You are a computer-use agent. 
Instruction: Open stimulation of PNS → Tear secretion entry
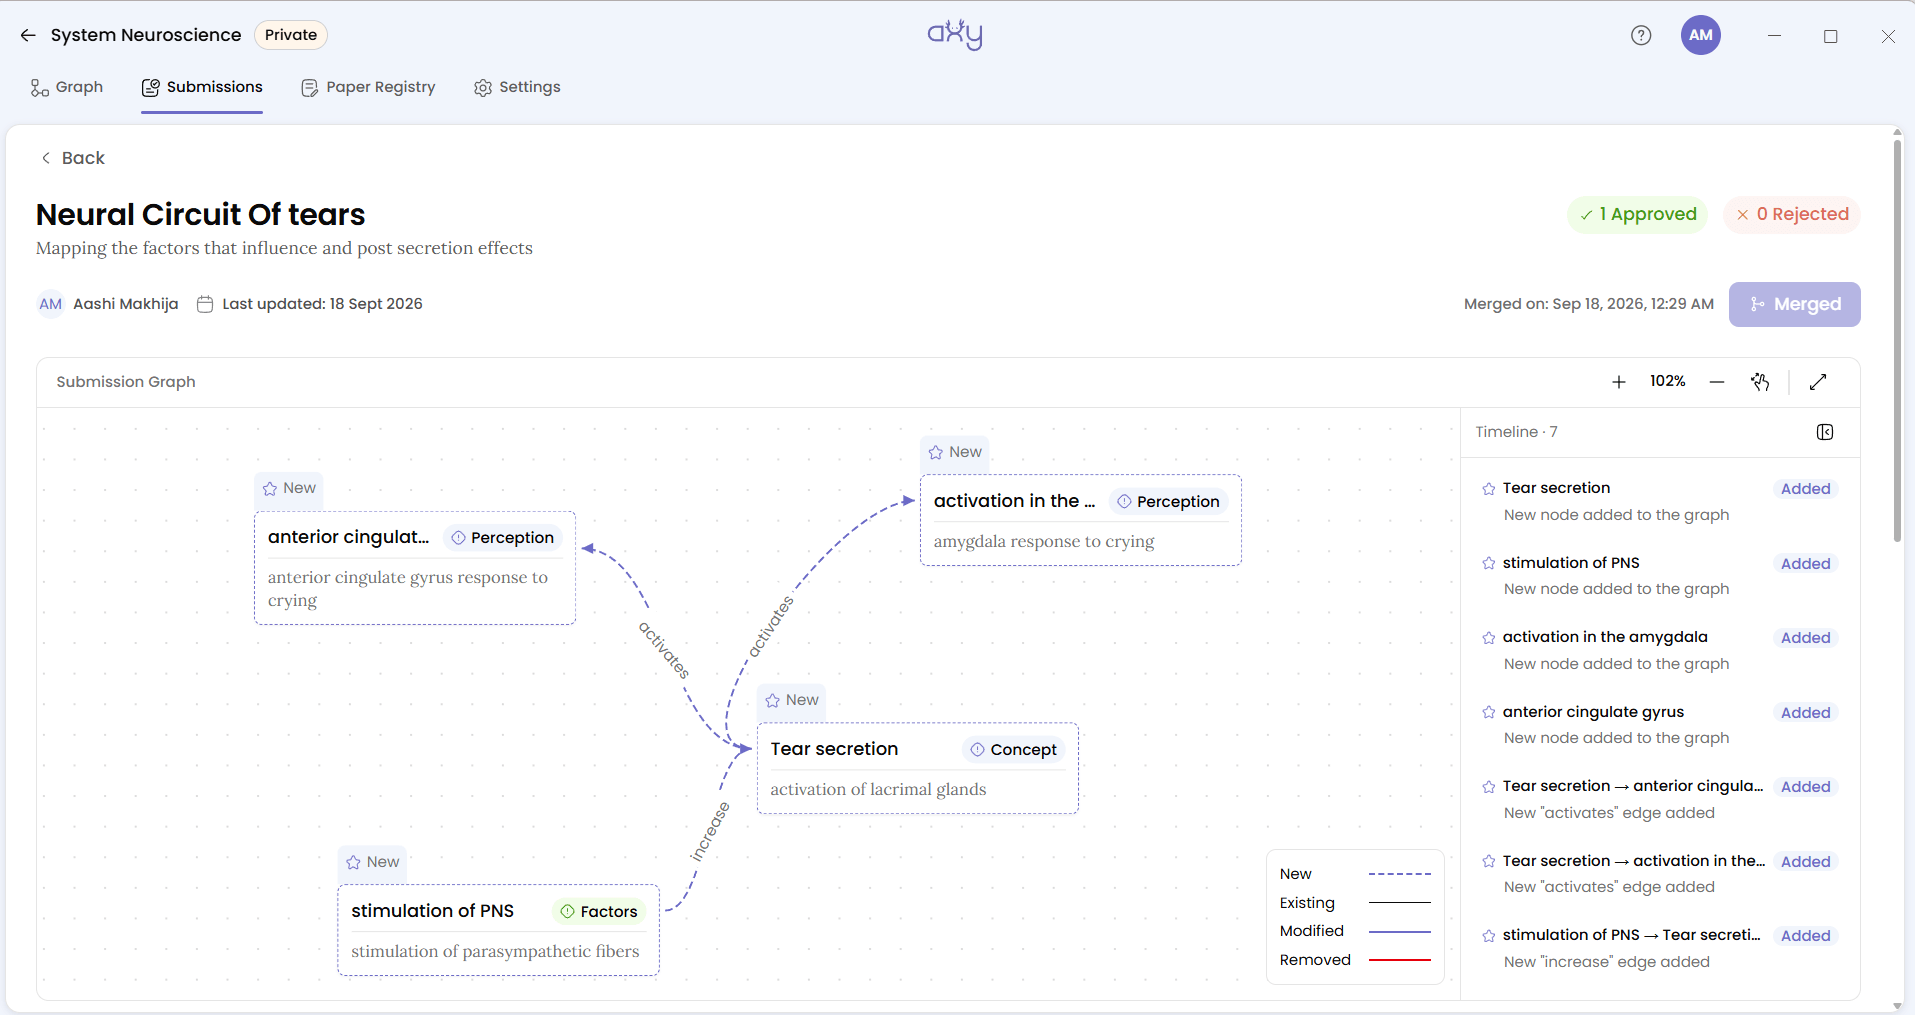tap(1660, 948)
